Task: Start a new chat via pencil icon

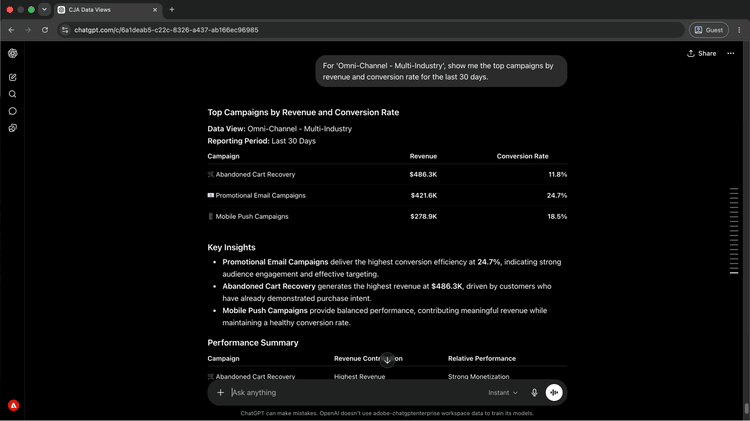Action: pyautogui.click(x=12, y=77)
